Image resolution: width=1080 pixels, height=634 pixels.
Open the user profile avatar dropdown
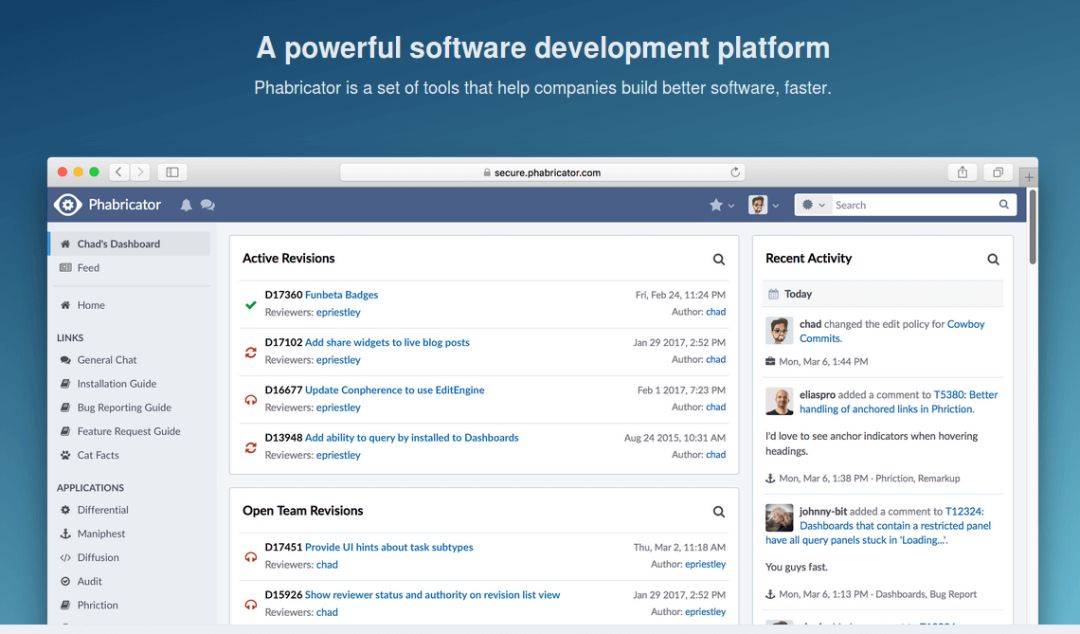tap(763, 205)
